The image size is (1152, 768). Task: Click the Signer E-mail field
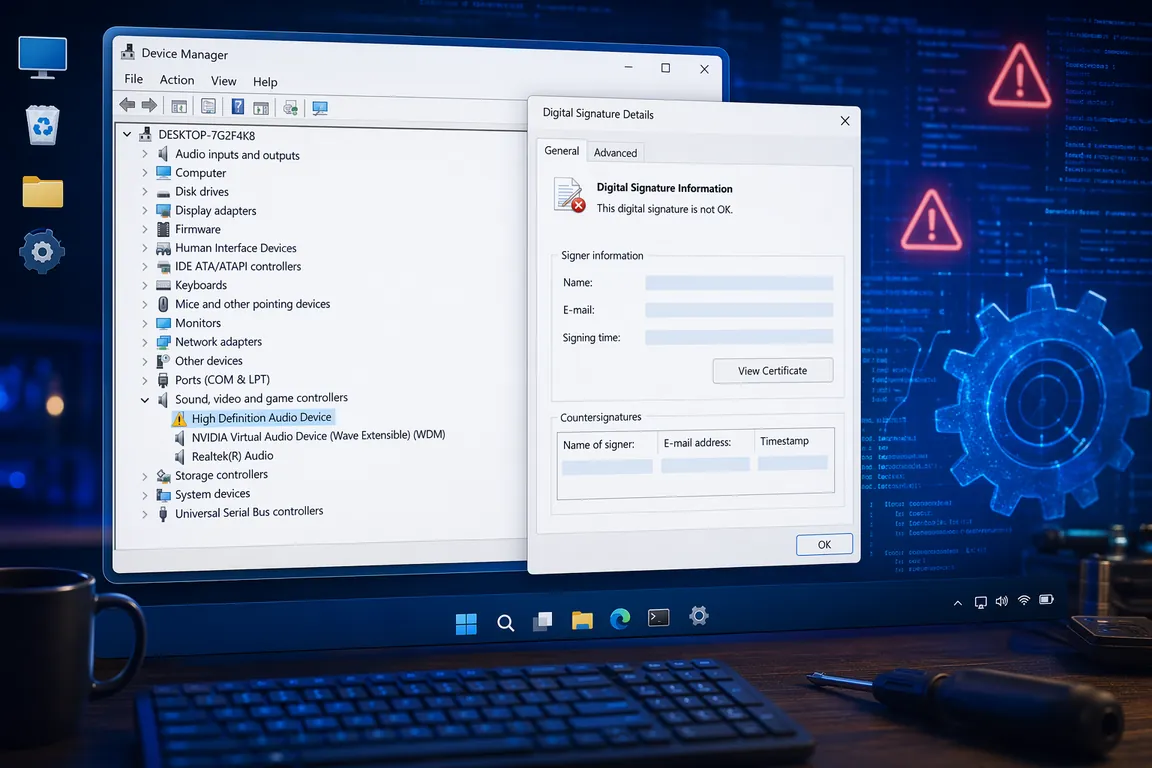click(739, 310)
